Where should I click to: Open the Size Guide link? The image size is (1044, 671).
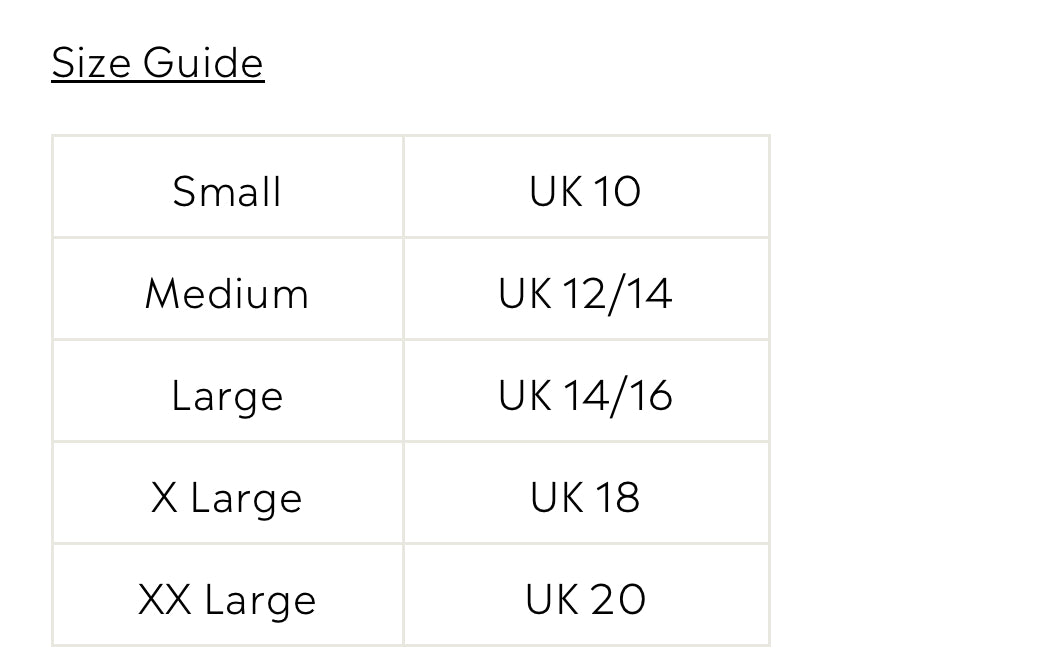point(158,62)
